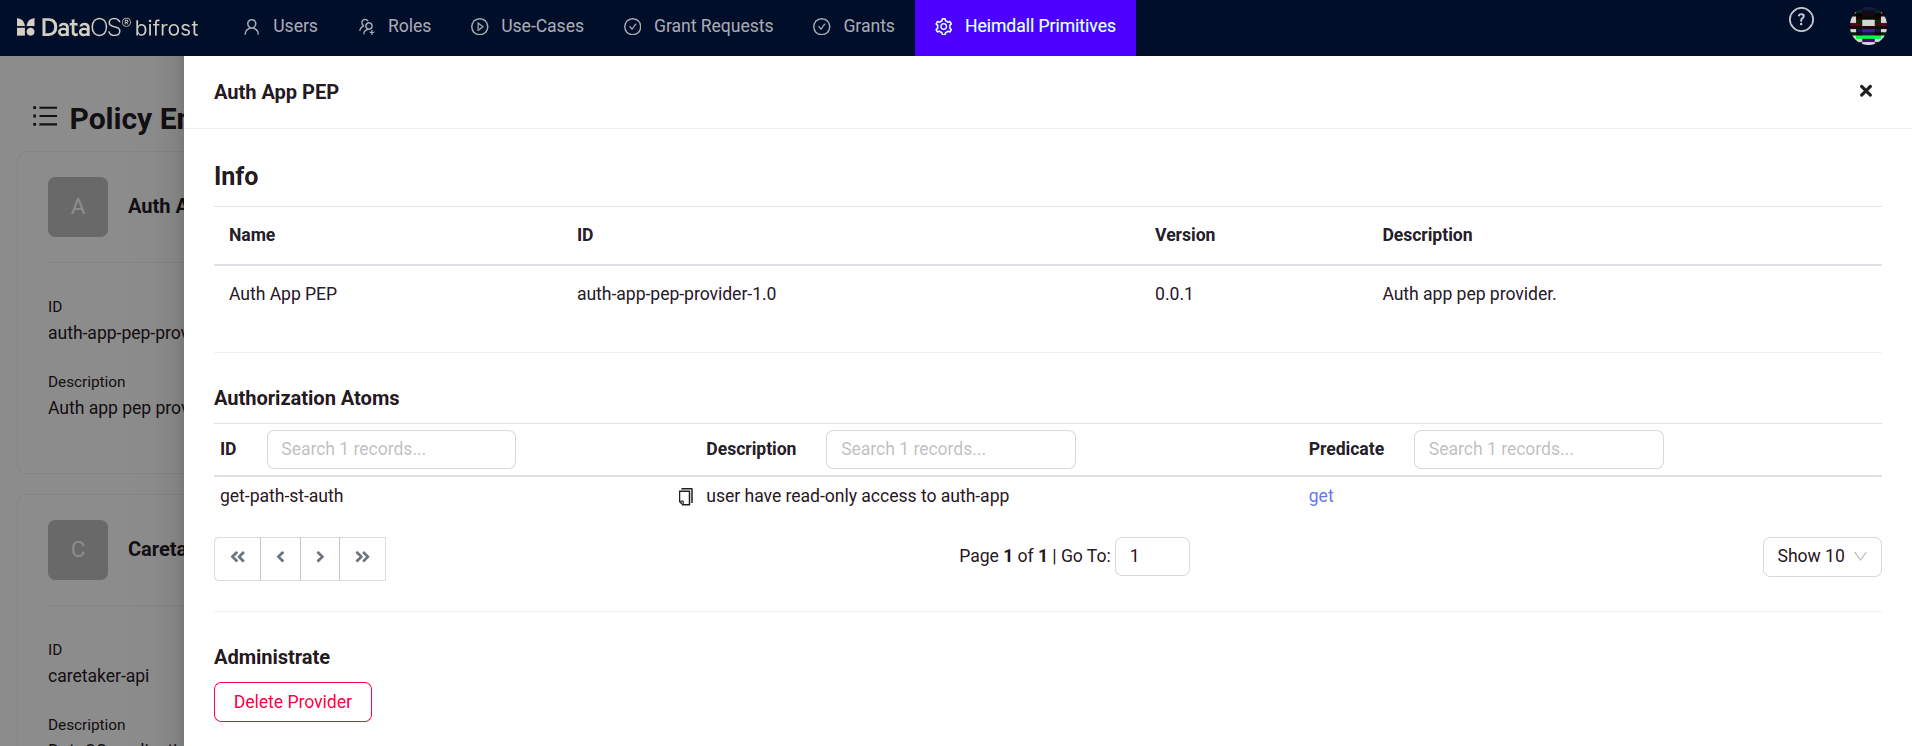Click the Description search field
The image size is (1912, 746).
(x=951, y=449)
